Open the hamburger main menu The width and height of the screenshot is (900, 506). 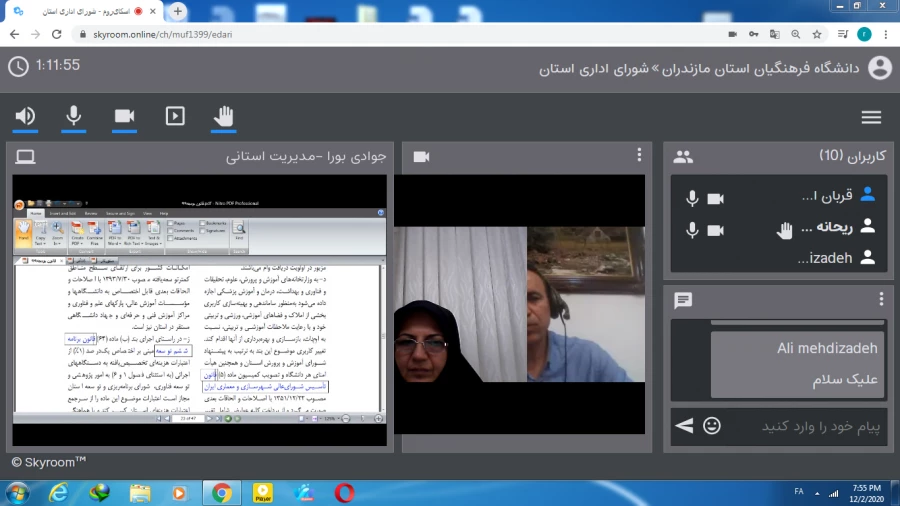(x=871, y=117)
